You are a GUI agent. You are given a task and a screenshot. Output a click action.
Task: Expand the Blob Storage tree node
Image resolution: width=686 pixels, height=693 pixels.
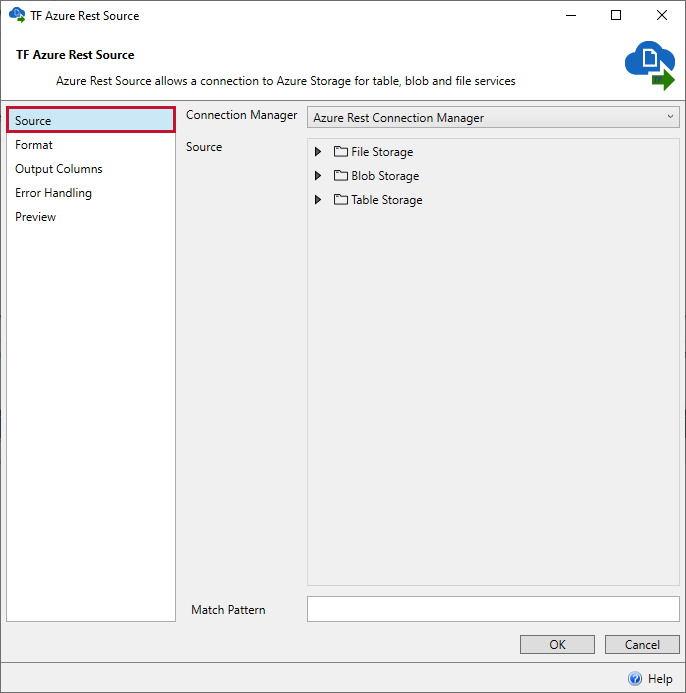tap(317, 176)
